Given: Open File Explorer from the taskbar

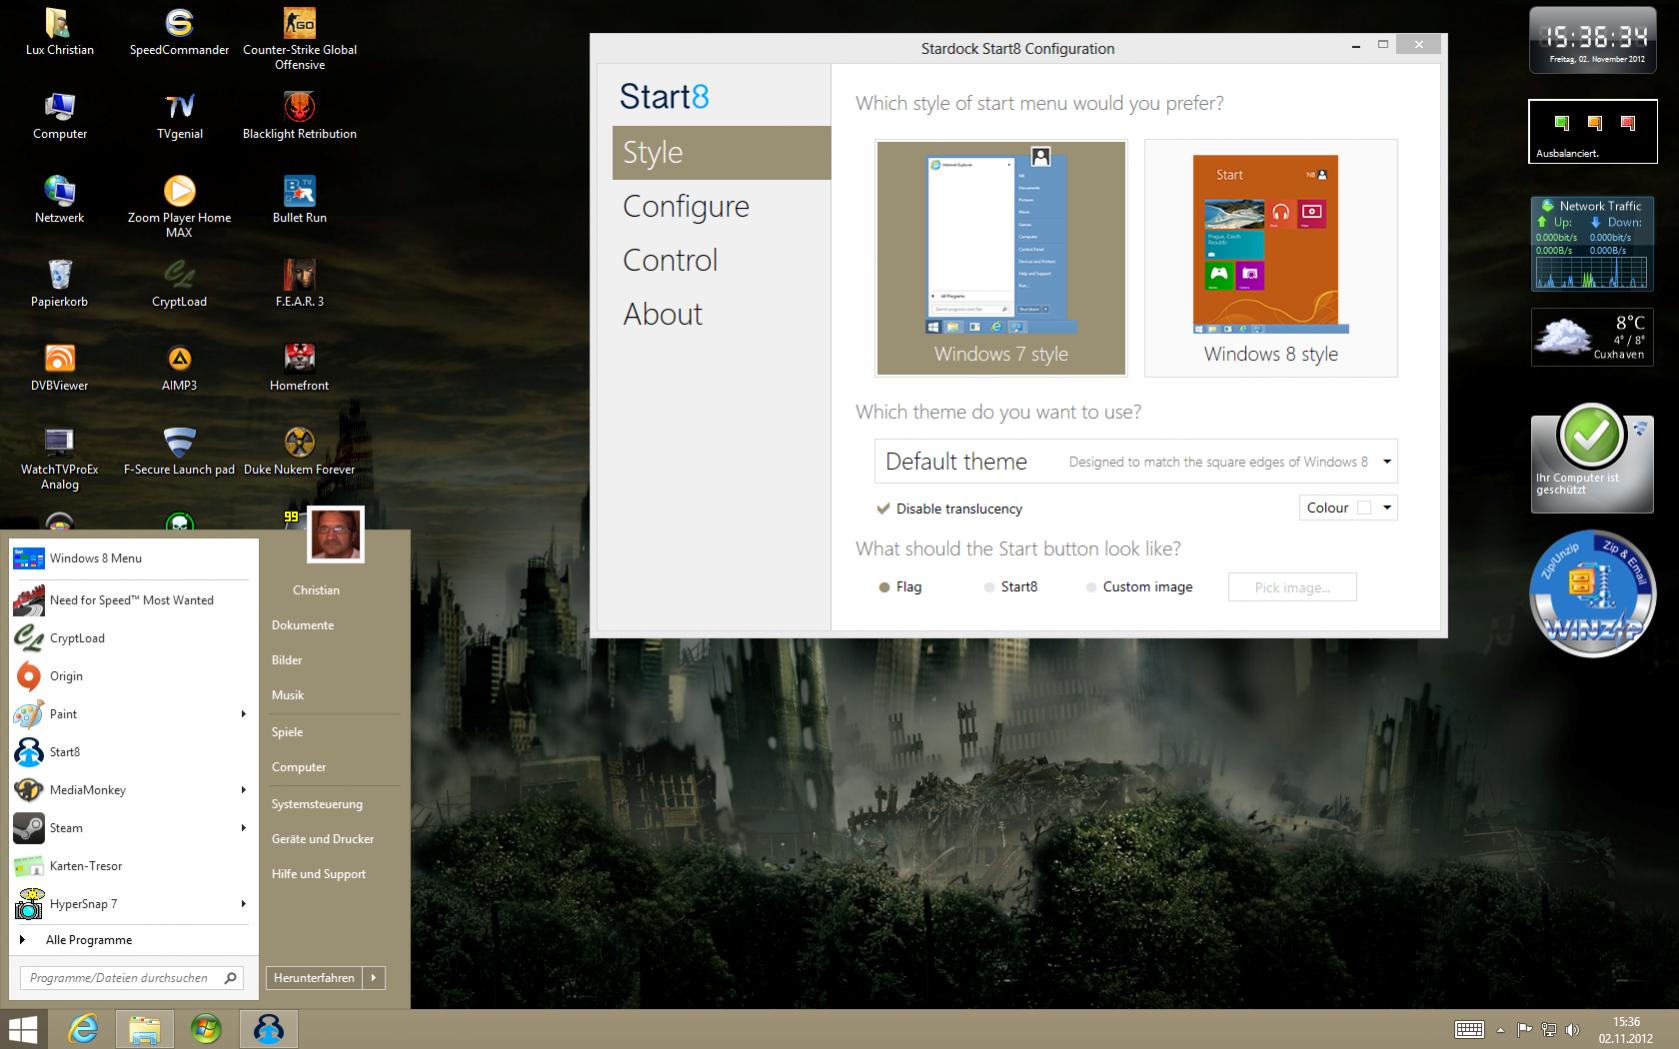Looking at the screenshot, I should click(x=145, y=1029).
